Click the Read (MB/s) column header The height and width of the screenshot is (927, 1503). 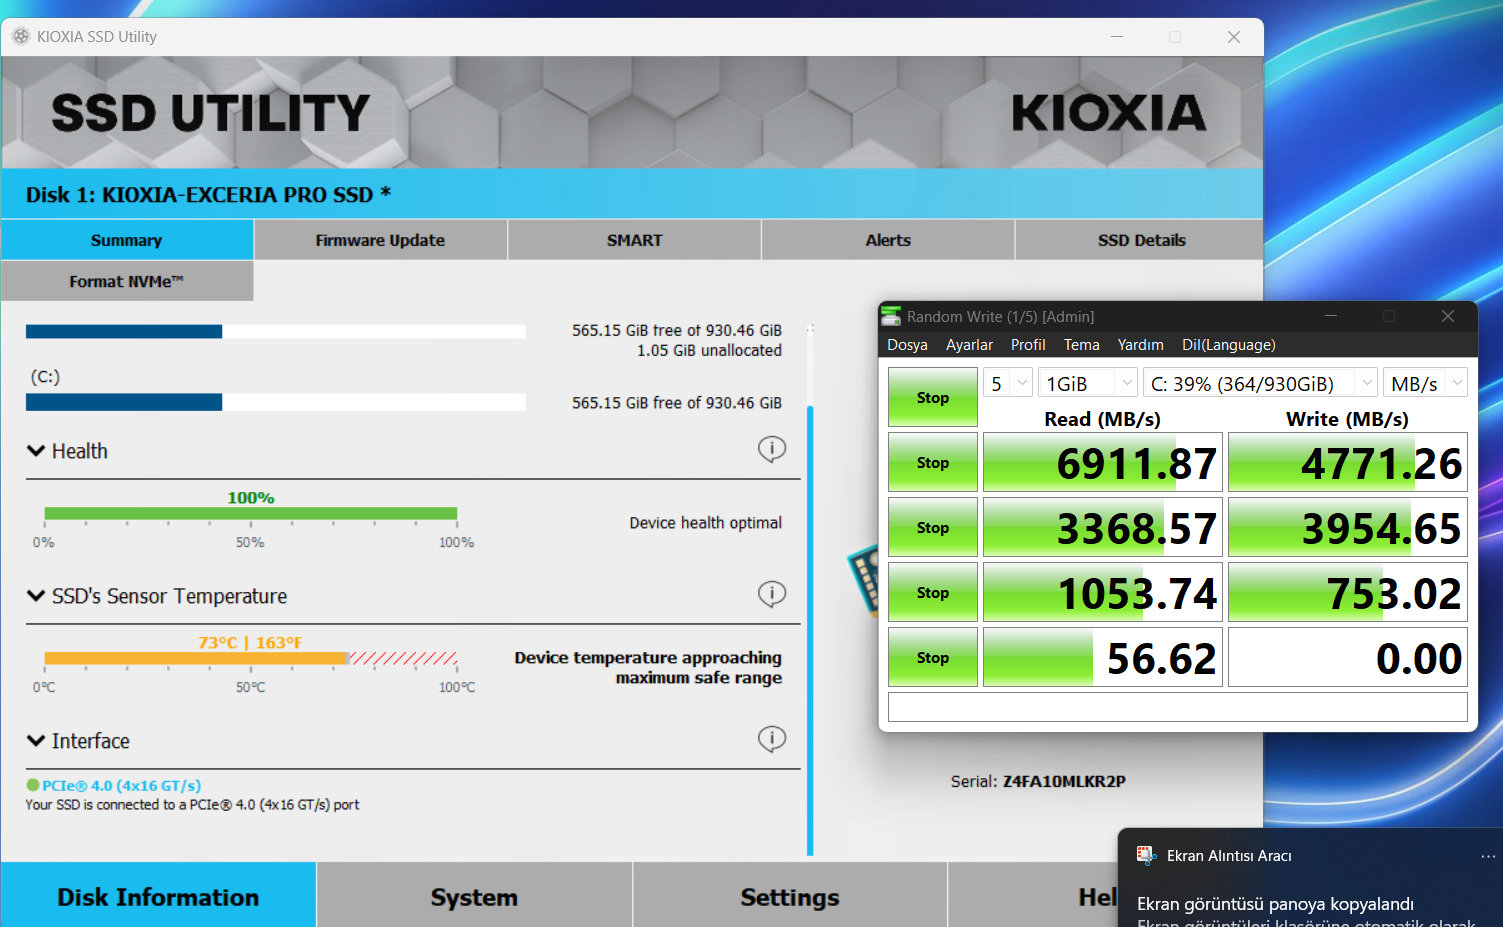click(1102, 419)
